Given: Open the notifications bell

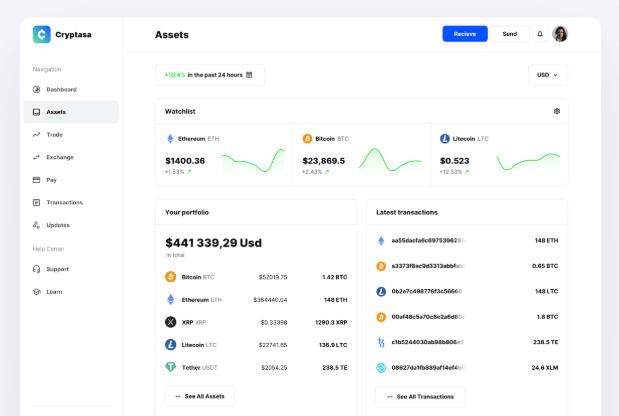Looking at the screenshot, I should pyautogui.click(x=540, y=34).
